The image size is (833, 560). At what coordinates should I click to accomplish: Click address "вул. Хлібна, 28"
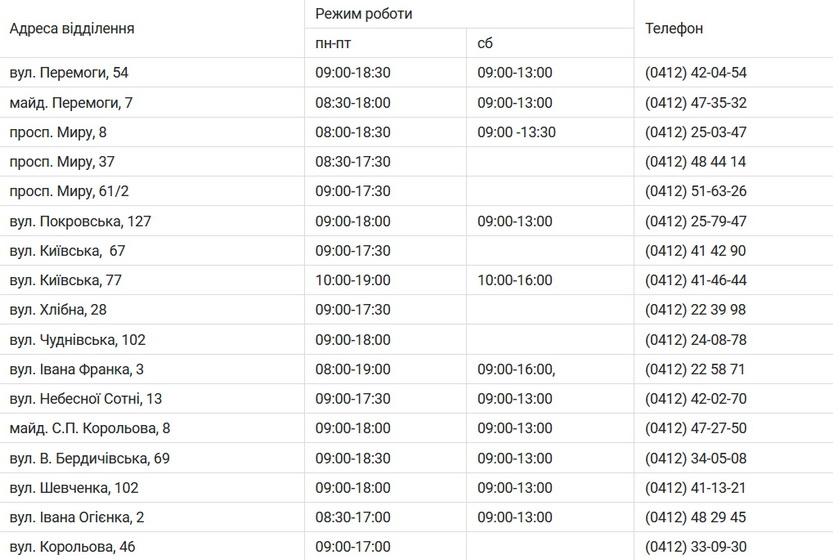click(58, 310)
